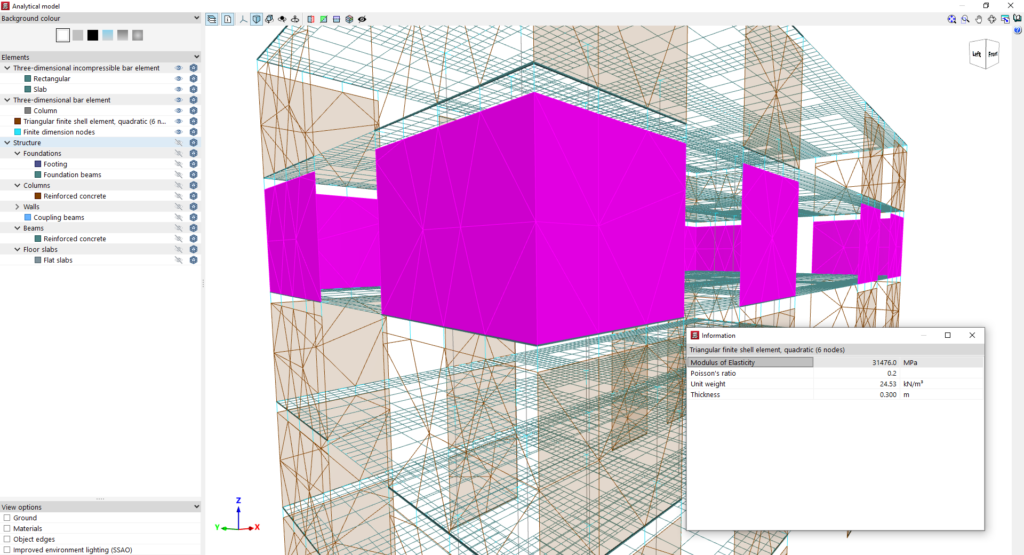
Task: Select the black background colour swatch
Action: pyautogui.click(x=93, y=35)
